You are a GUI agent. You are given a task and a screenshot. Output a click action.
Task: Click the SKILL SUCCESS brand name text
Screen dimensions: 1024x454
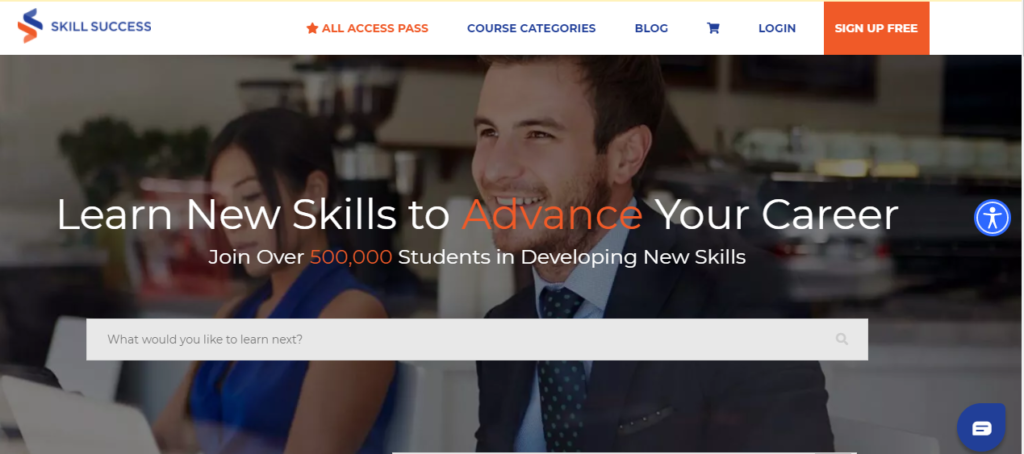coord(101,27)
